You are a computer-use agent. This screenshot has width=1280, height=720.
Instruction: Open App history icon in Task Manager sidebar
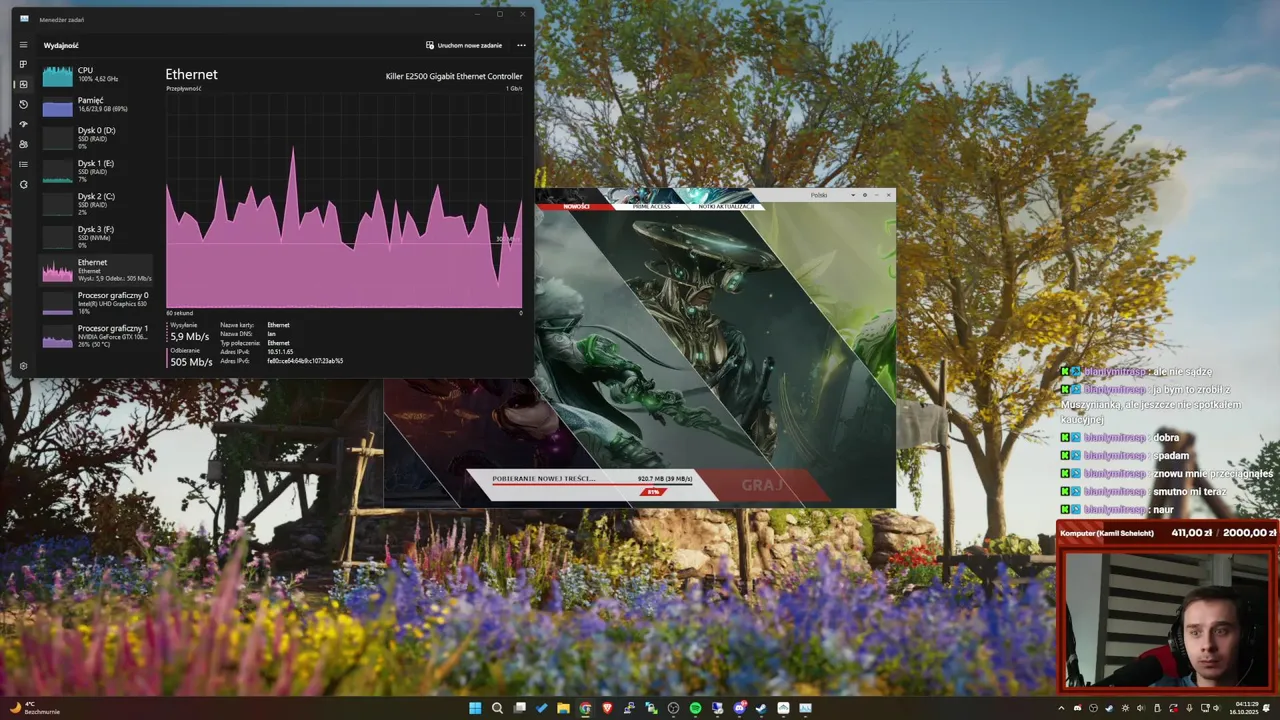[x=23, y=104]
